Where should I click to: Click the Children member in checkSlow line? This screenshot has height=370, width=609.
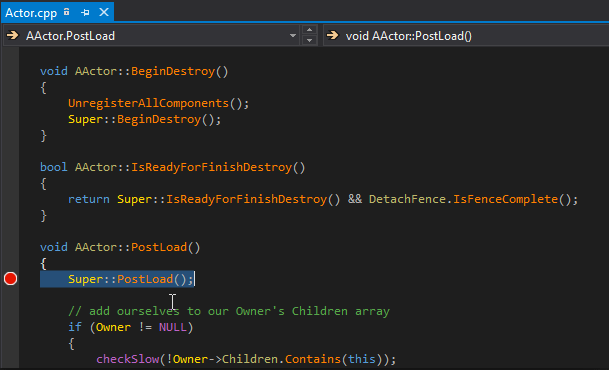(250, 359)
